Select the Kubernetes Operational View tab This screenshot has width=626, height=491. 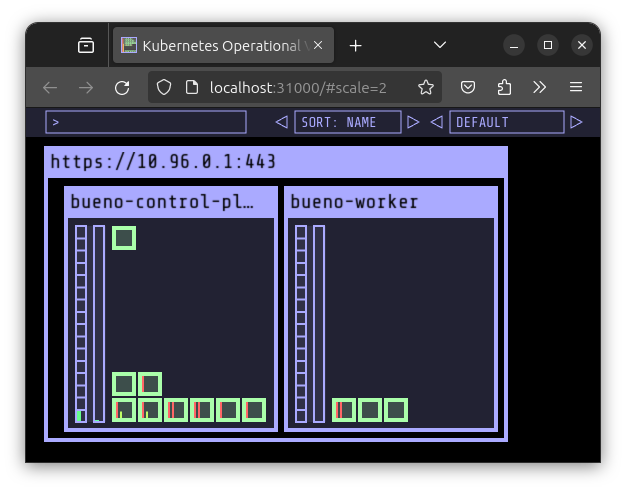click(x=224, y=45)
